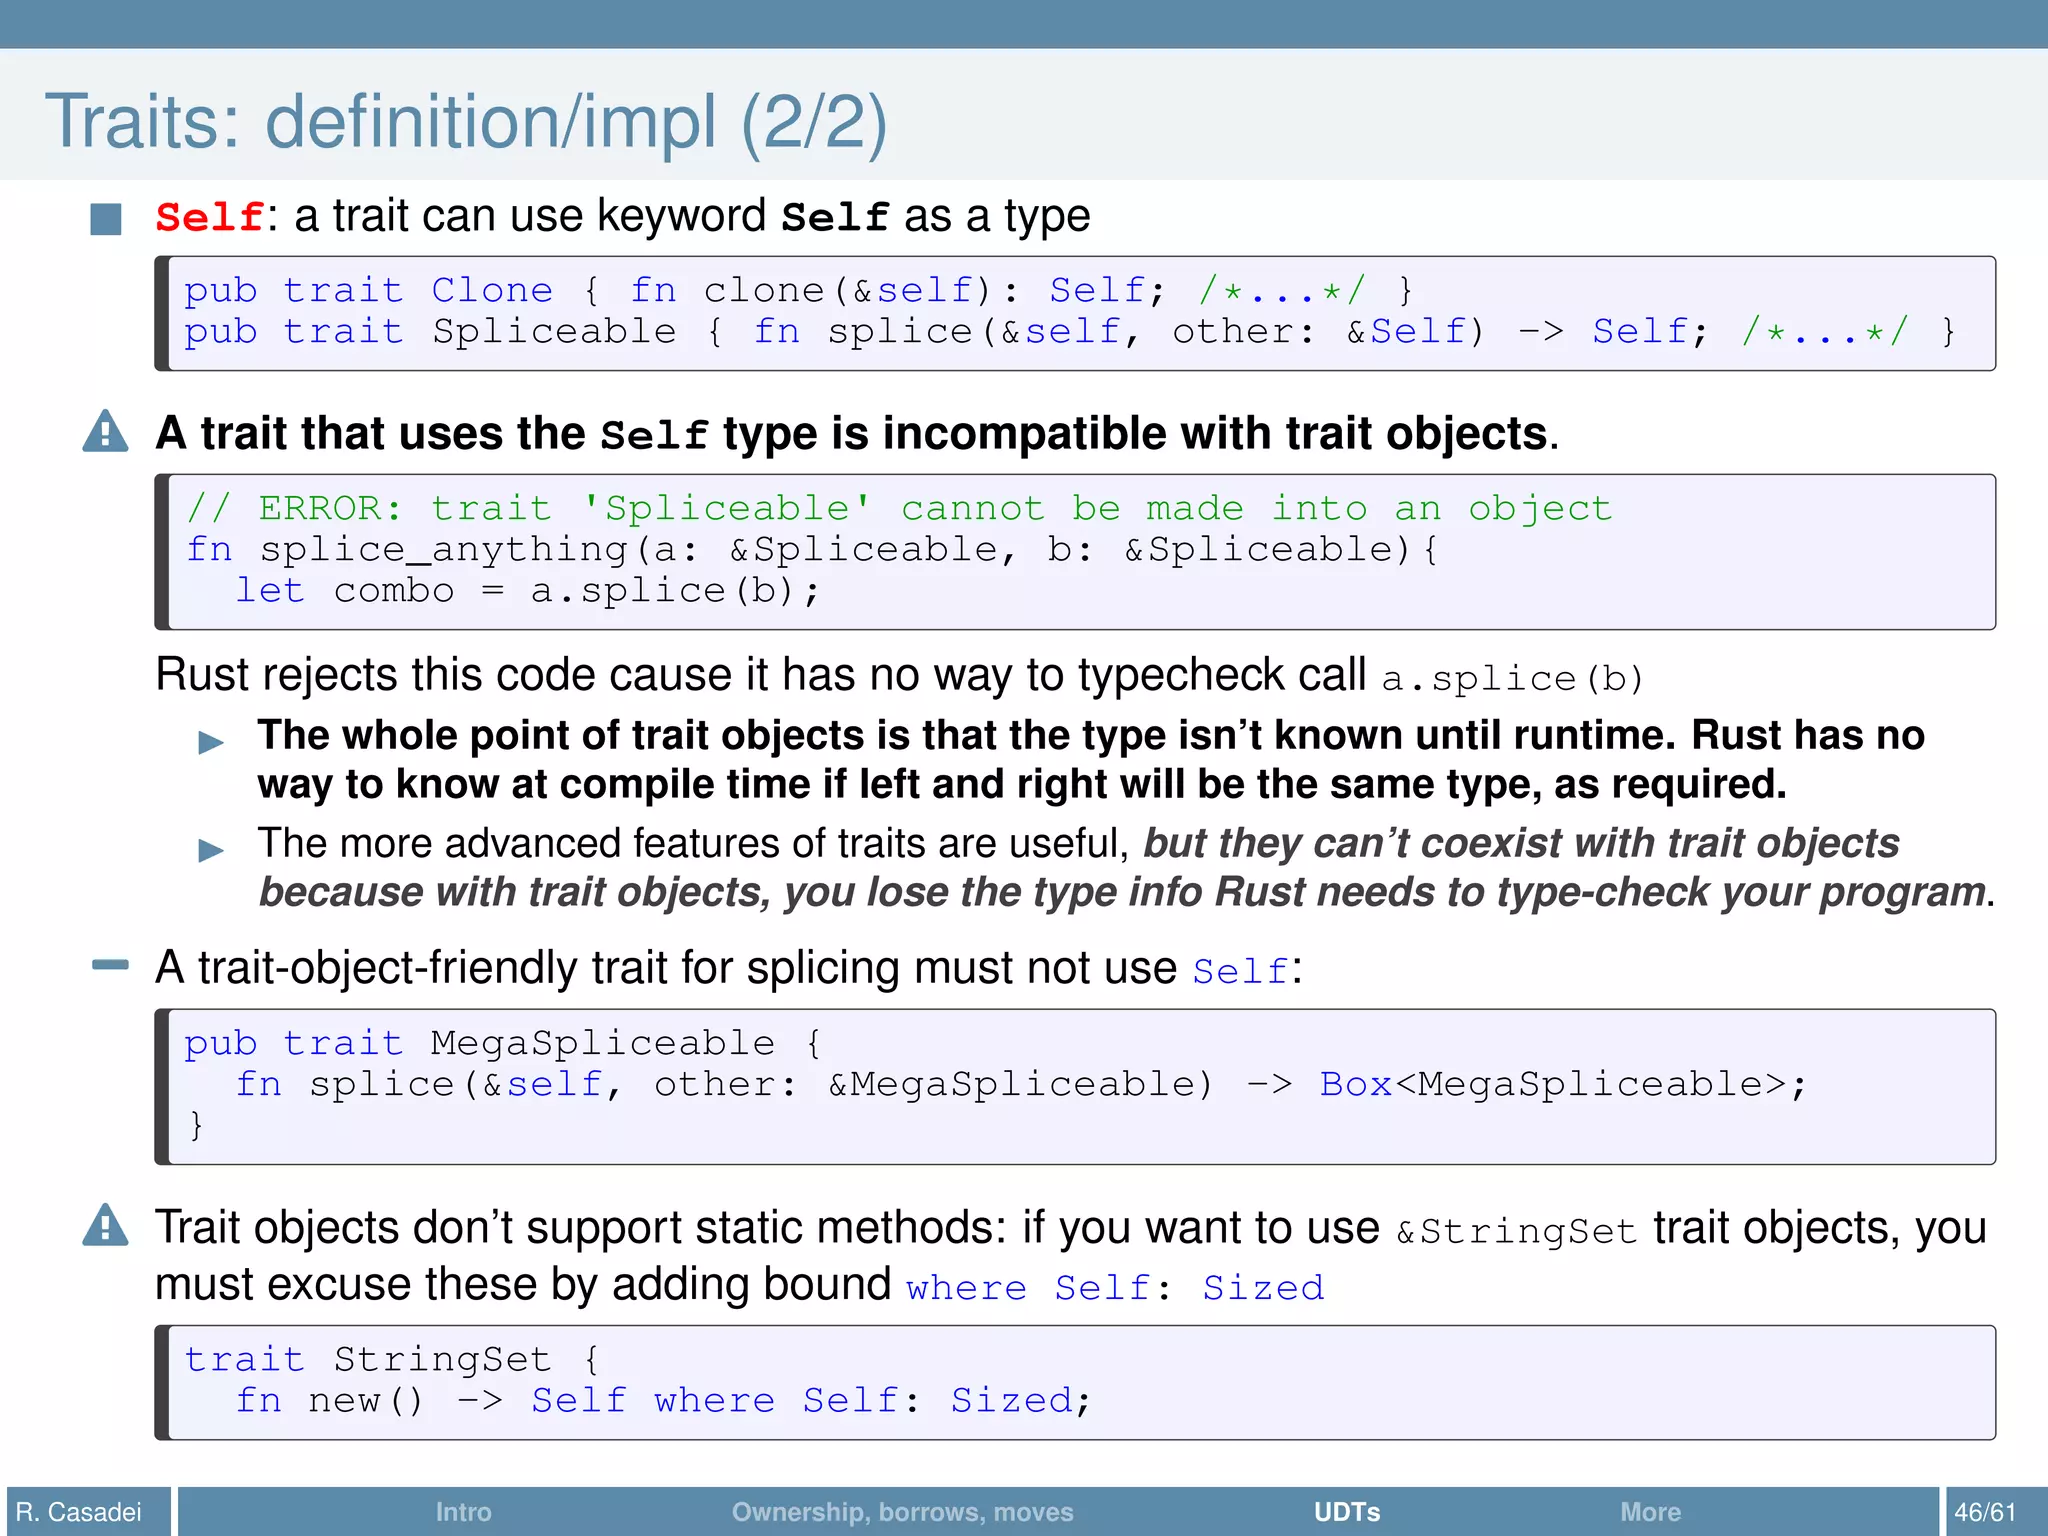This screenshot has height=1536, width=2048.
Task: Go to Ownership, borrows, moves section
Action: coord(902,1511)
